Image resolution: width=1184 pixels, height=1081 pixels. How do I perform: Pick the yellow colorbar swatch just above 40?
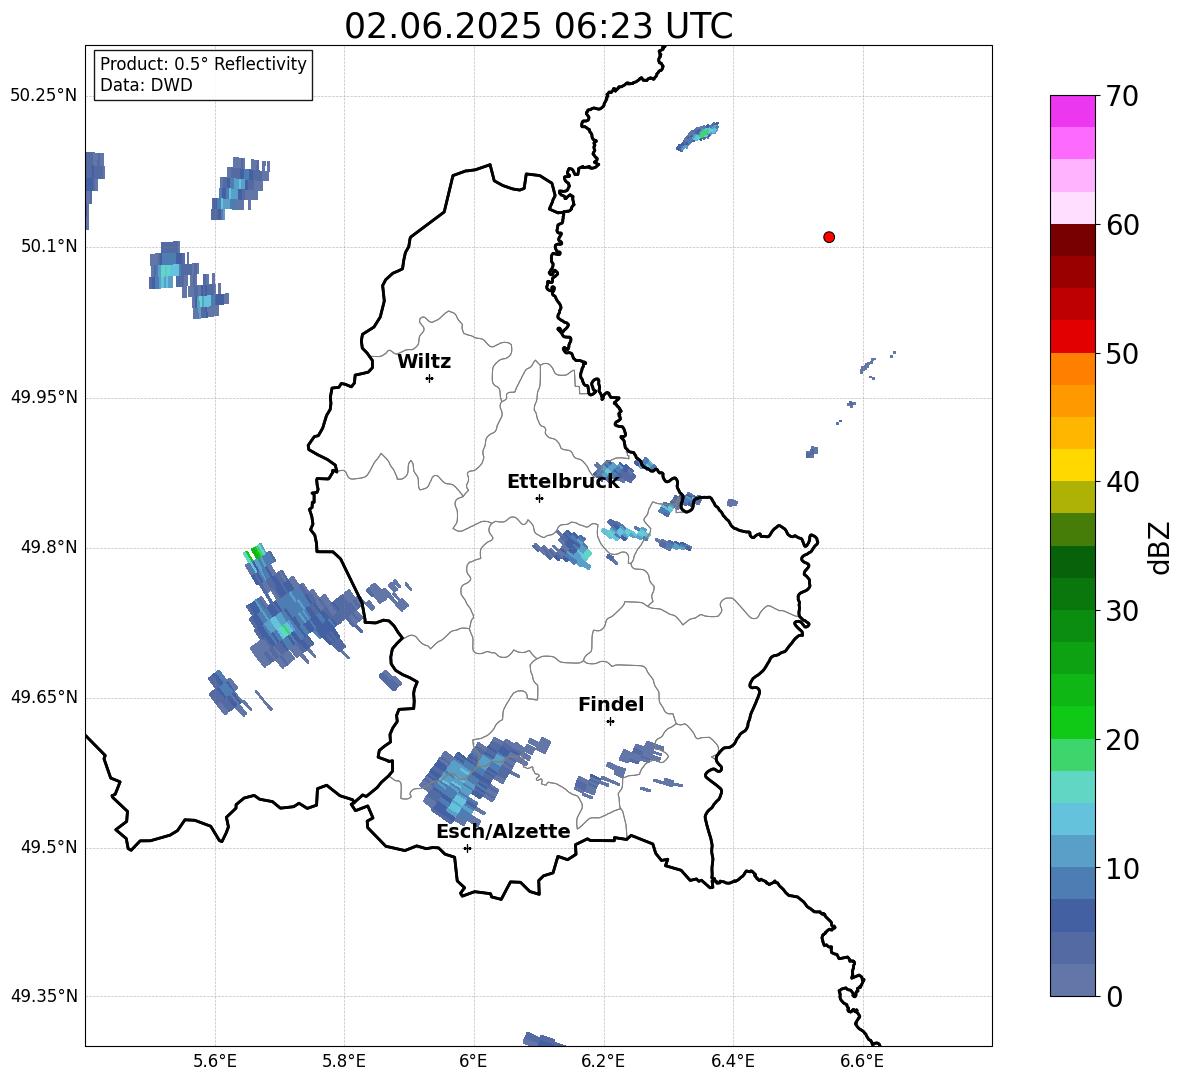tap(1072, 465)
